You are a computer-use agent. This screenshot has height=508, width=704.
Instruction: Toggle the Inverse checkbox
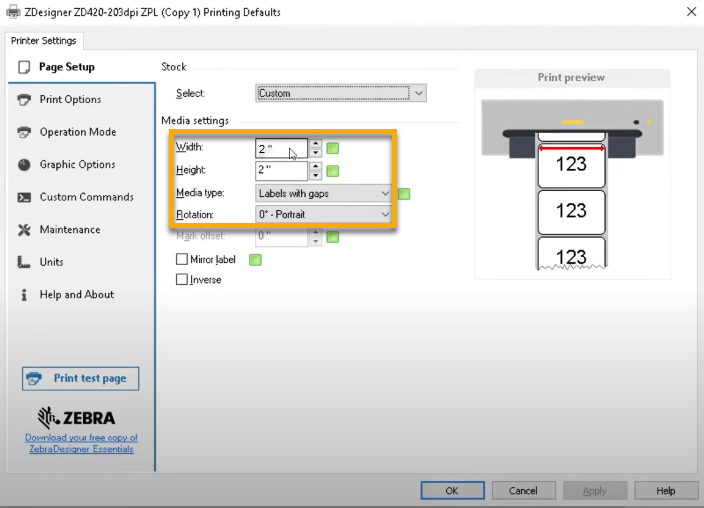[182, 279]
